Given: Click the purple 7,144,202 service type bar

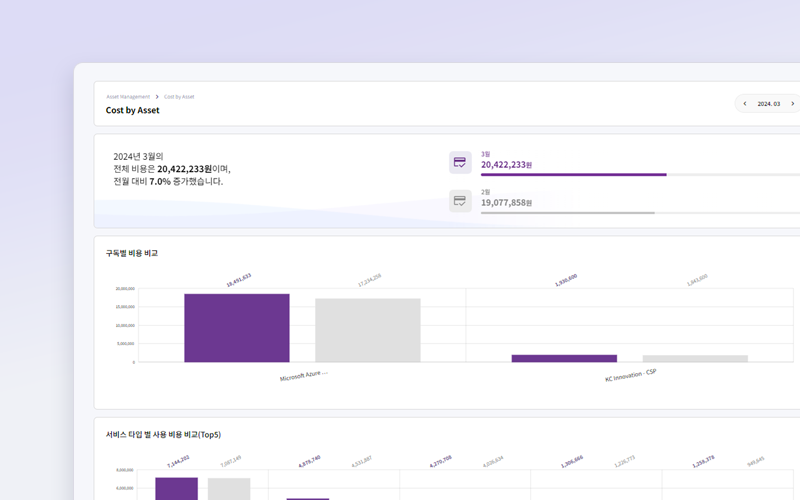Looking at the screenshot, I should point(177,489).
